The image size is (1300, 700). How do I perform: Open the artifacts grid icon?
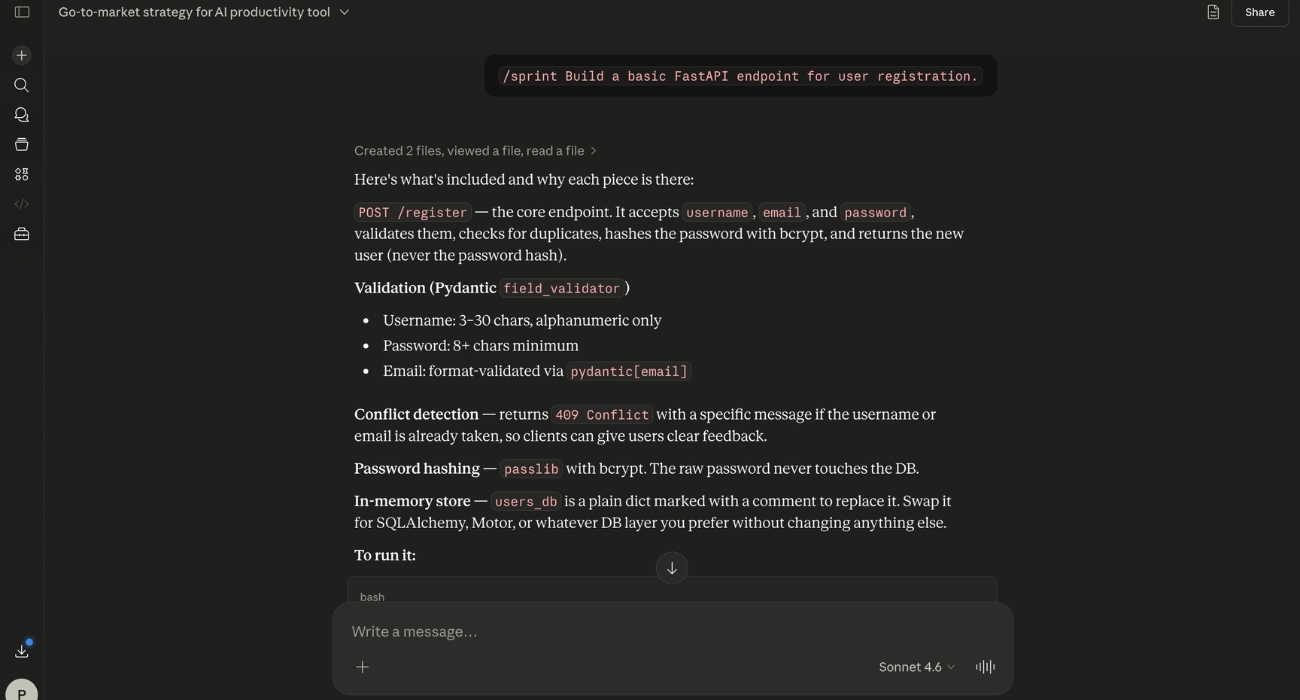pos(22,174)
